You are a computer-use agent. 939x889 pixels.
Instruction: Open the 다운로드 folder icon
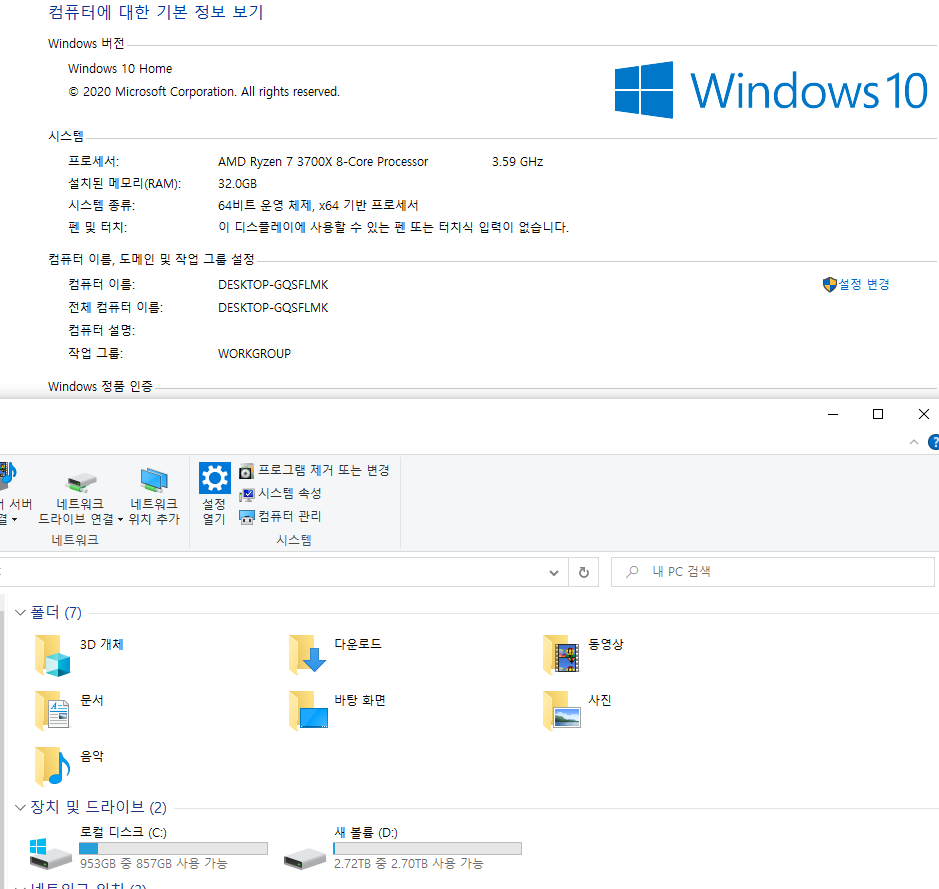point(307,655)
